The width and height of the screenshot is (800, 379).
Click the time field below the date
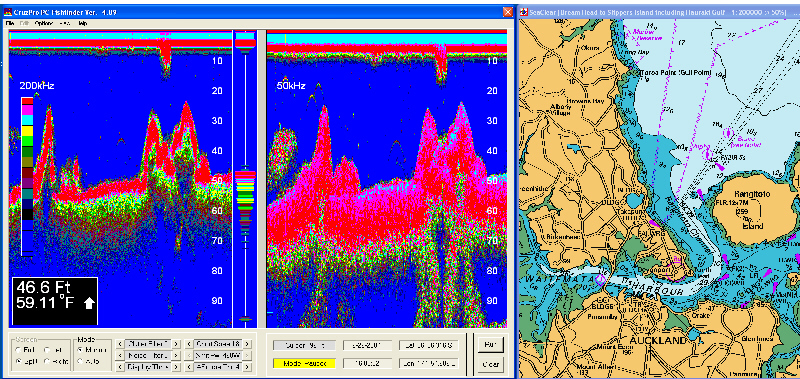(367, 364)
